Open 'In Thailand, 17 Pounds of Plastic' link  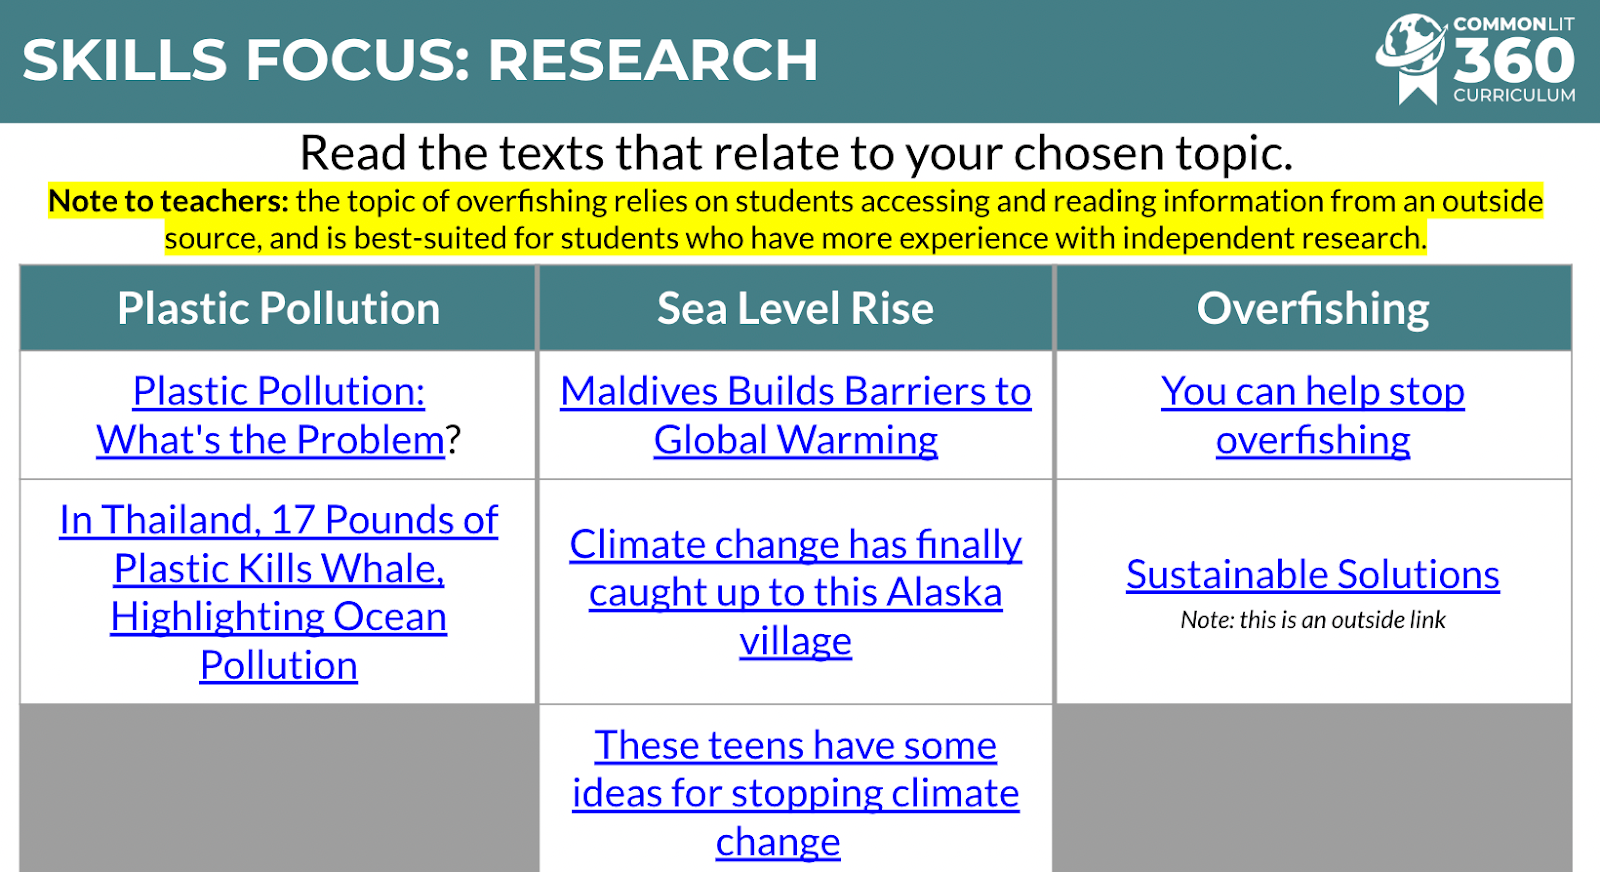point(278,592)
